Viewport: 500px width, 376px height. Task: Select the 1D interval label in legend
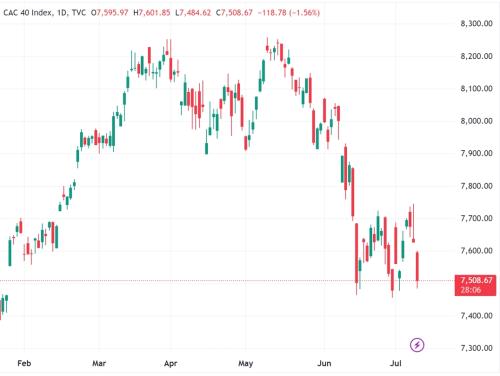coord(62,13)
